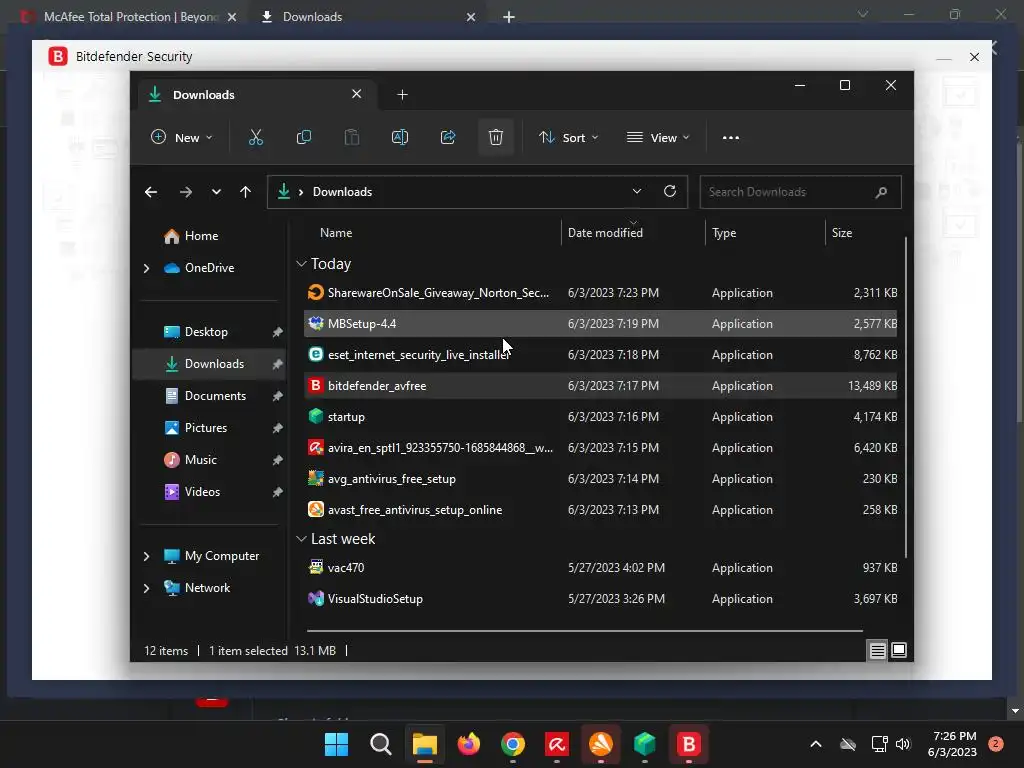Click the search magnifier icon in Explorer
This screenshot has width=1024, height=768.
(x=881, y=192)
